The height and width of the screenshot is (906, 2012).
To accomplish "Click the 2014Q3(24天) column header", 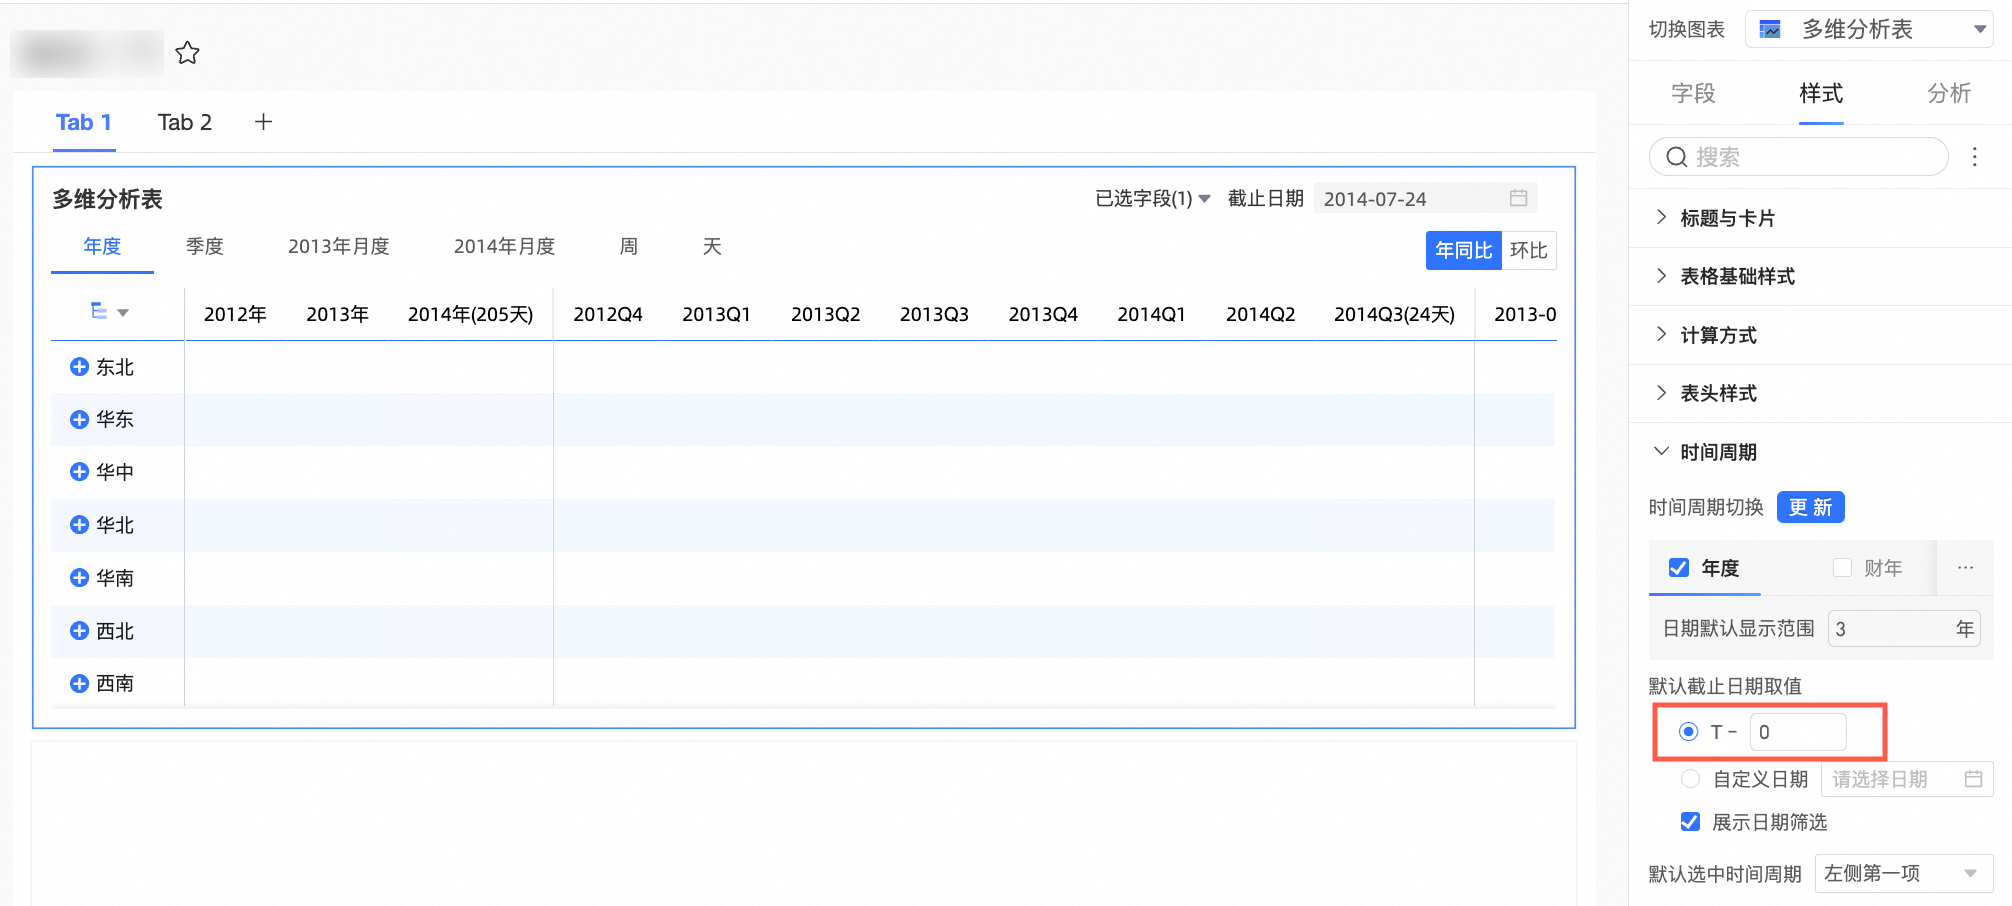I will [x=1395, y=314].
